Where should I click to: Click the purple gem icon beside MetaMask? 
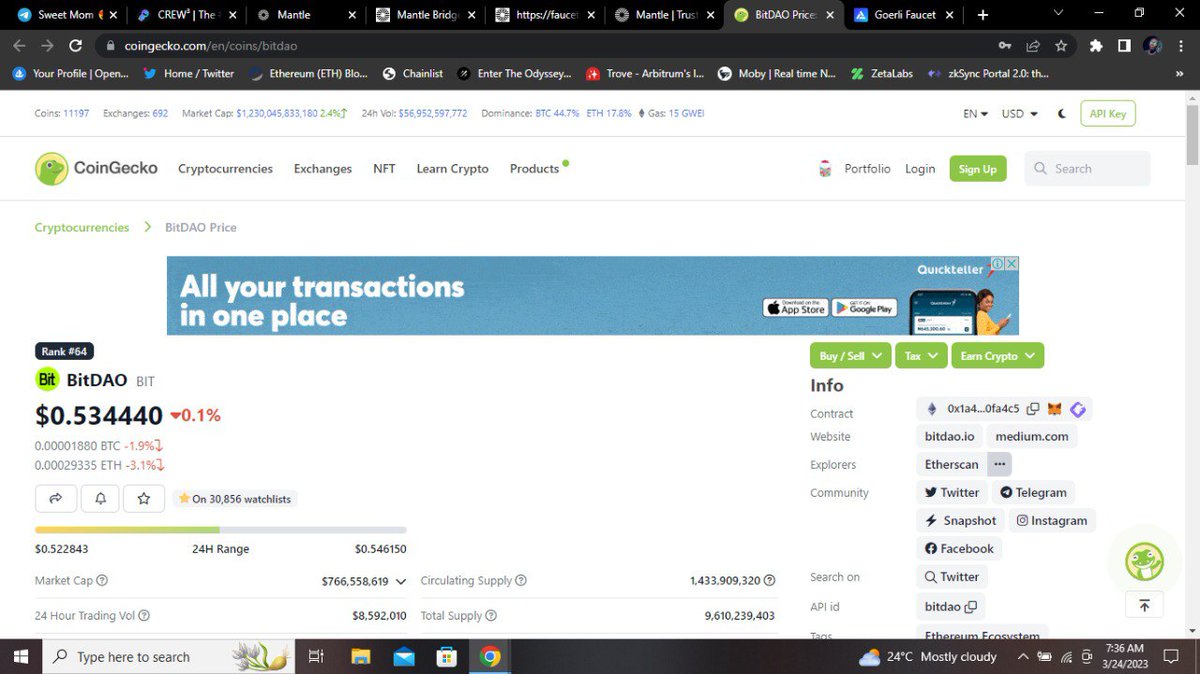pos(1078,409)
